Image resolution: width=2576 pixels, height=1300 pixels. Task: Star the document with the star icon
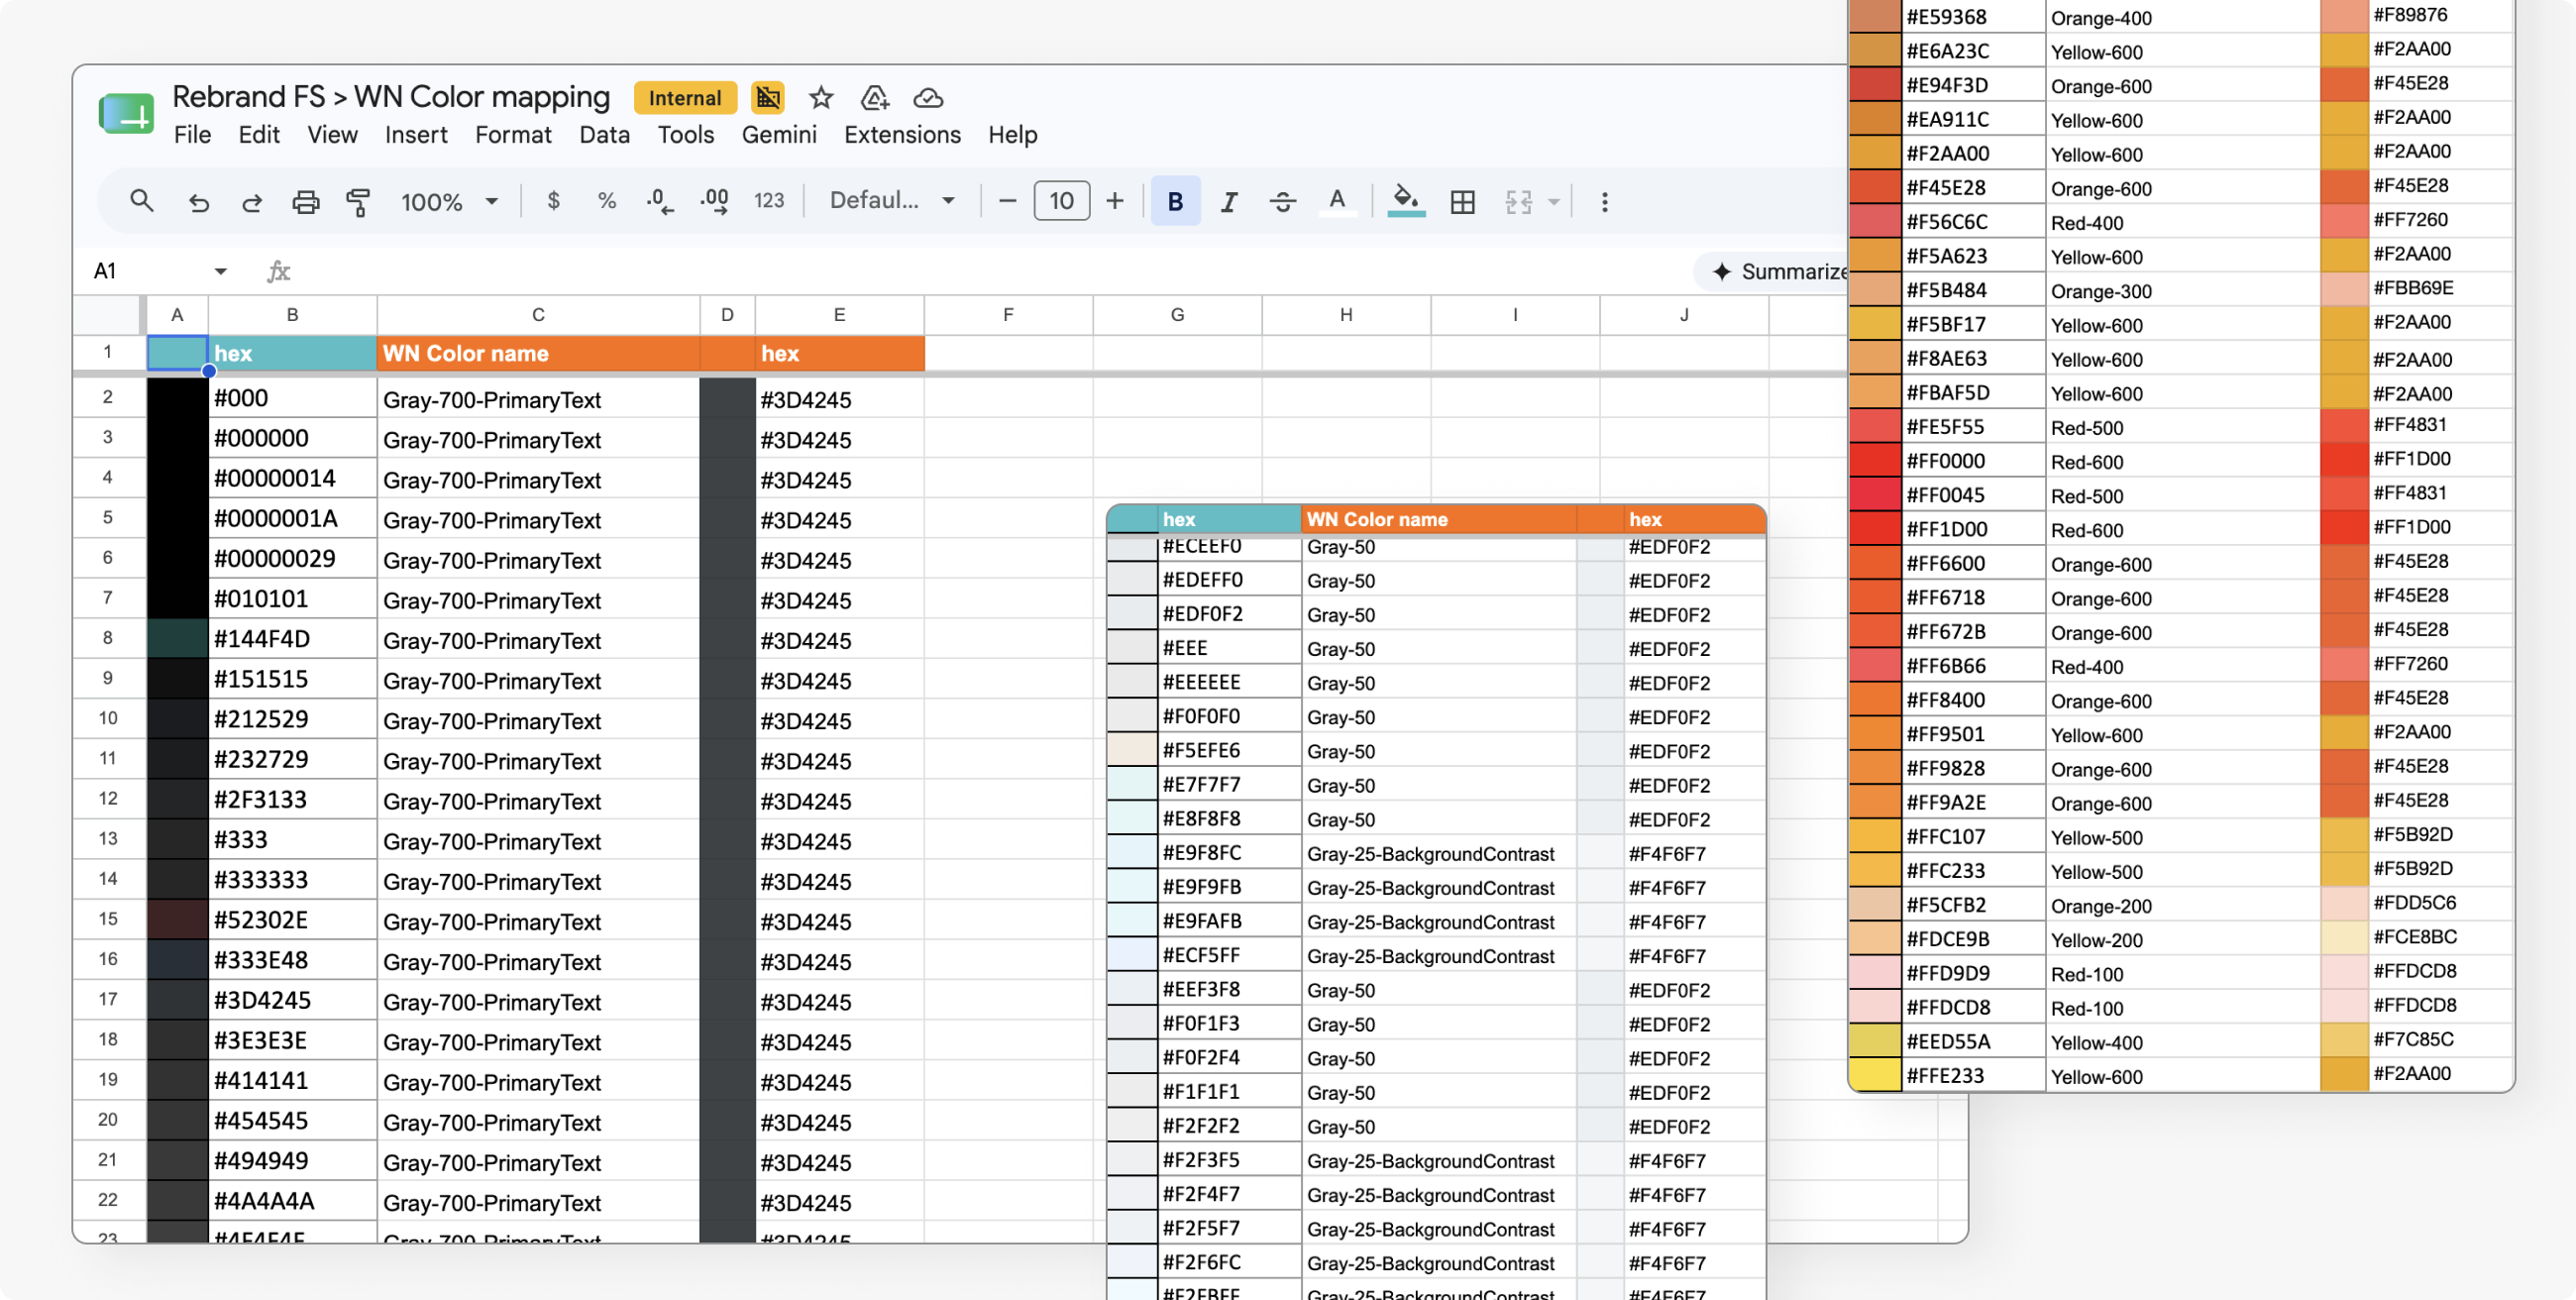821,97
